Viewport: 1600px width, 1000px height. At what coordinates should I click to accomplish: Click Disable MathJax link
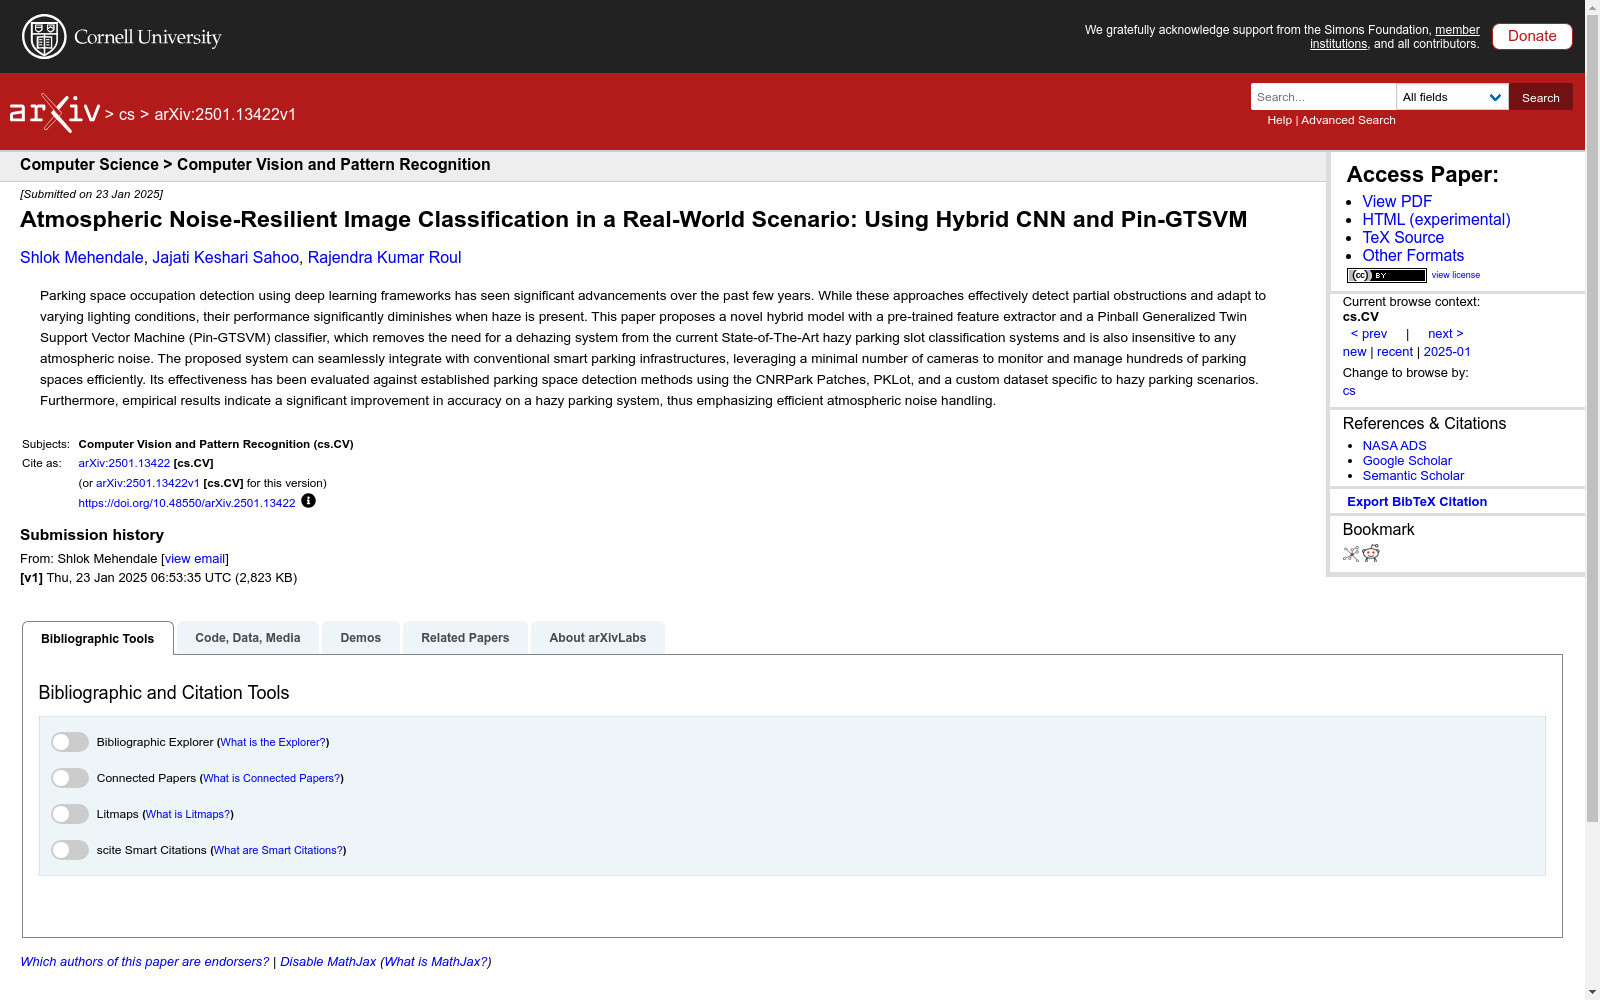(x=328, y=962)
